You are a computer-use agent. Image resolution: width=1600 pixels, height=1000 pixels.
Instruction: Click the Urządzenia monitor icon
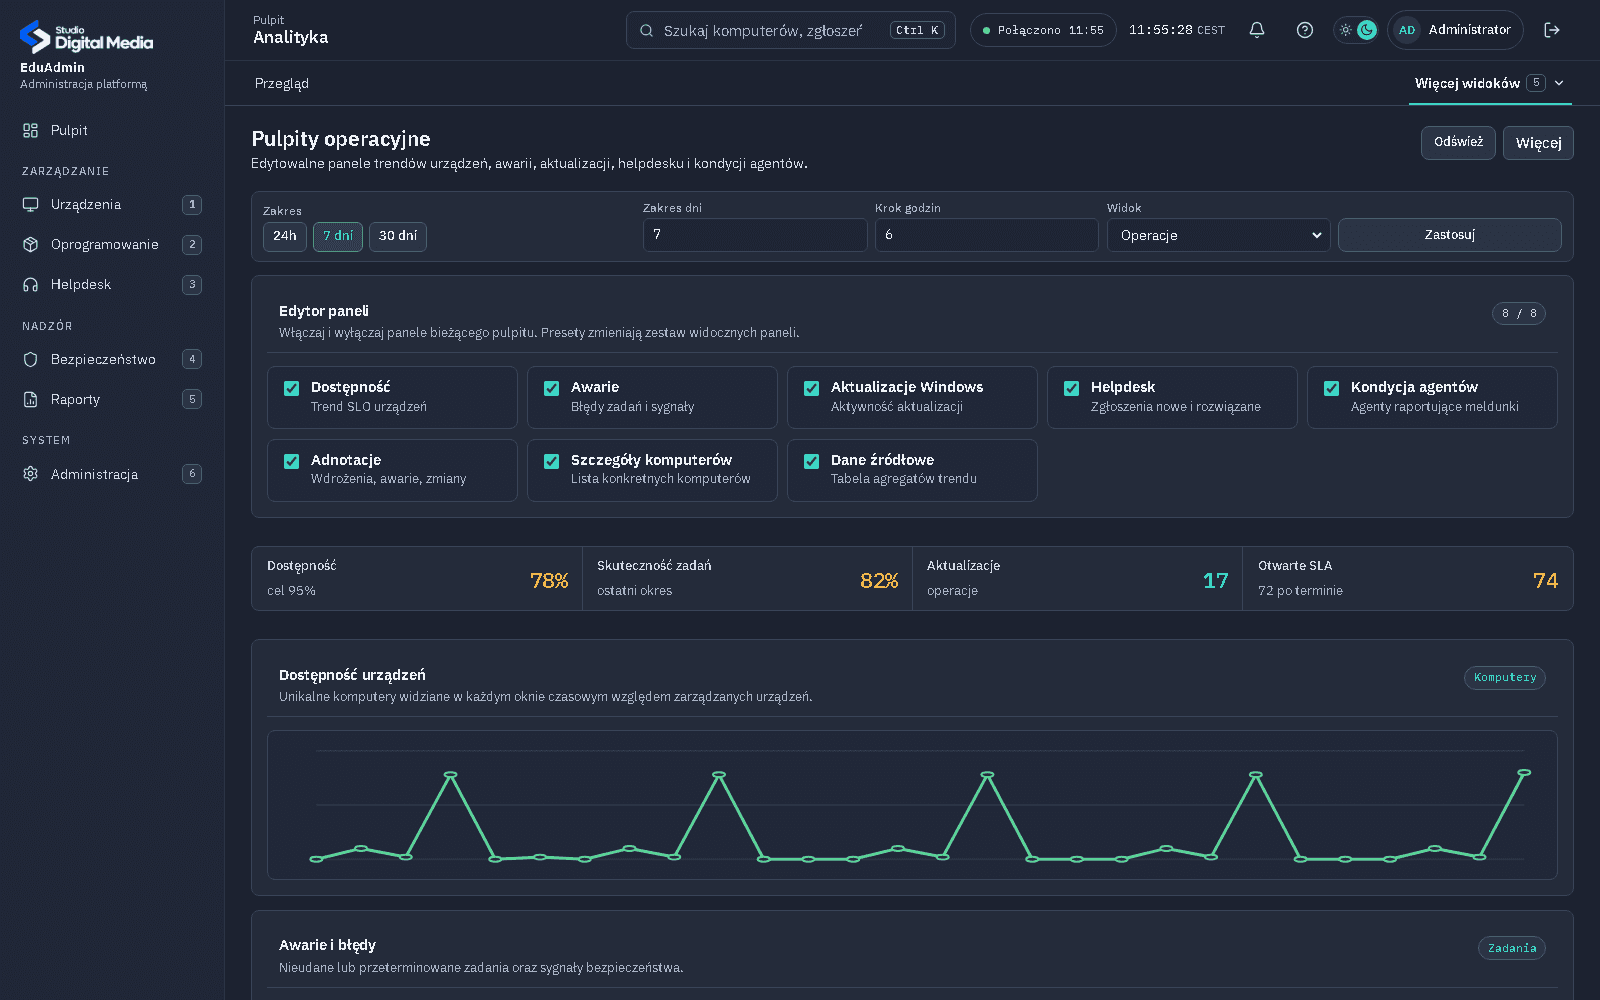click(x=31, y=204)
